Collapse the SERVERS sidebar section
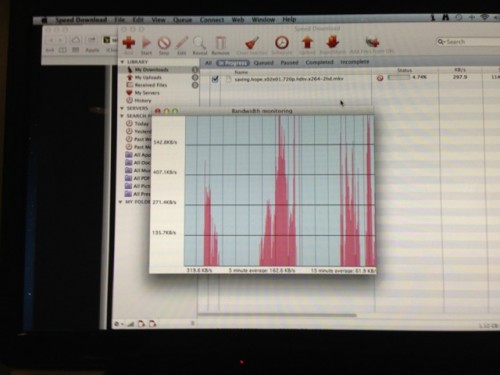 point(122,108)
